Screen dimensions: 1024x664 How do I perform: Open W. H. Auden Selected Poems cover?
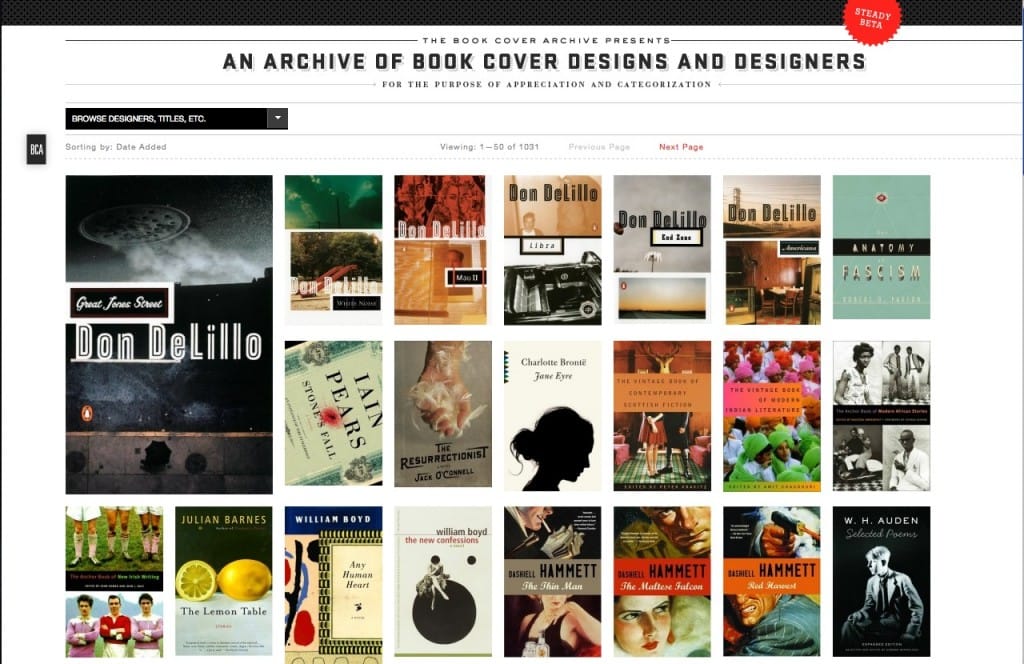click(x=882, y=582)
